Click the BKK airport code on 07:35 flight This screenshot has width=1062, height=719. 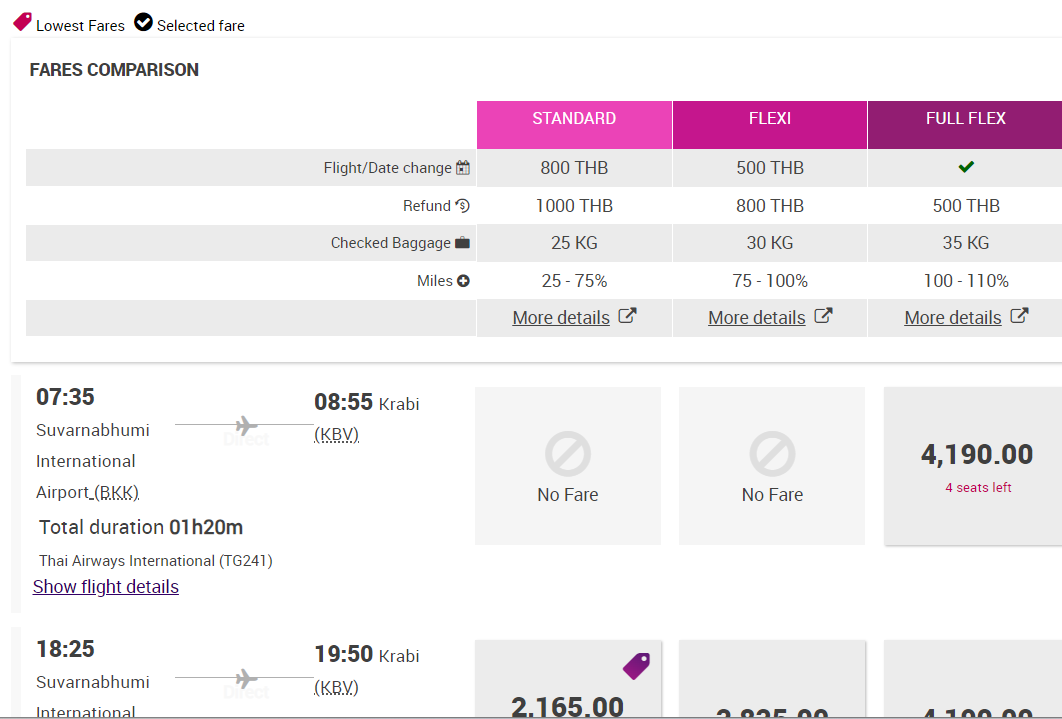pos(116,493)
